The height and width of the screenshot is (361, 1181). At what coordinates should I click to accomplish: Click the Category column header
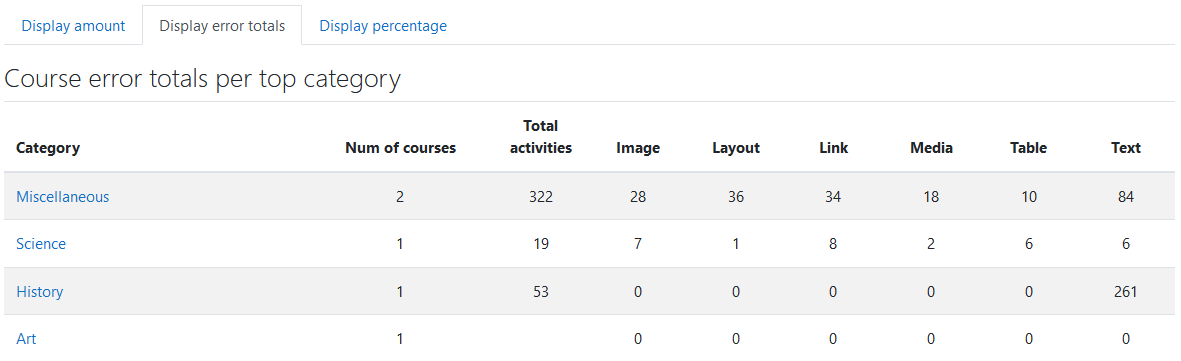[47, 148]
